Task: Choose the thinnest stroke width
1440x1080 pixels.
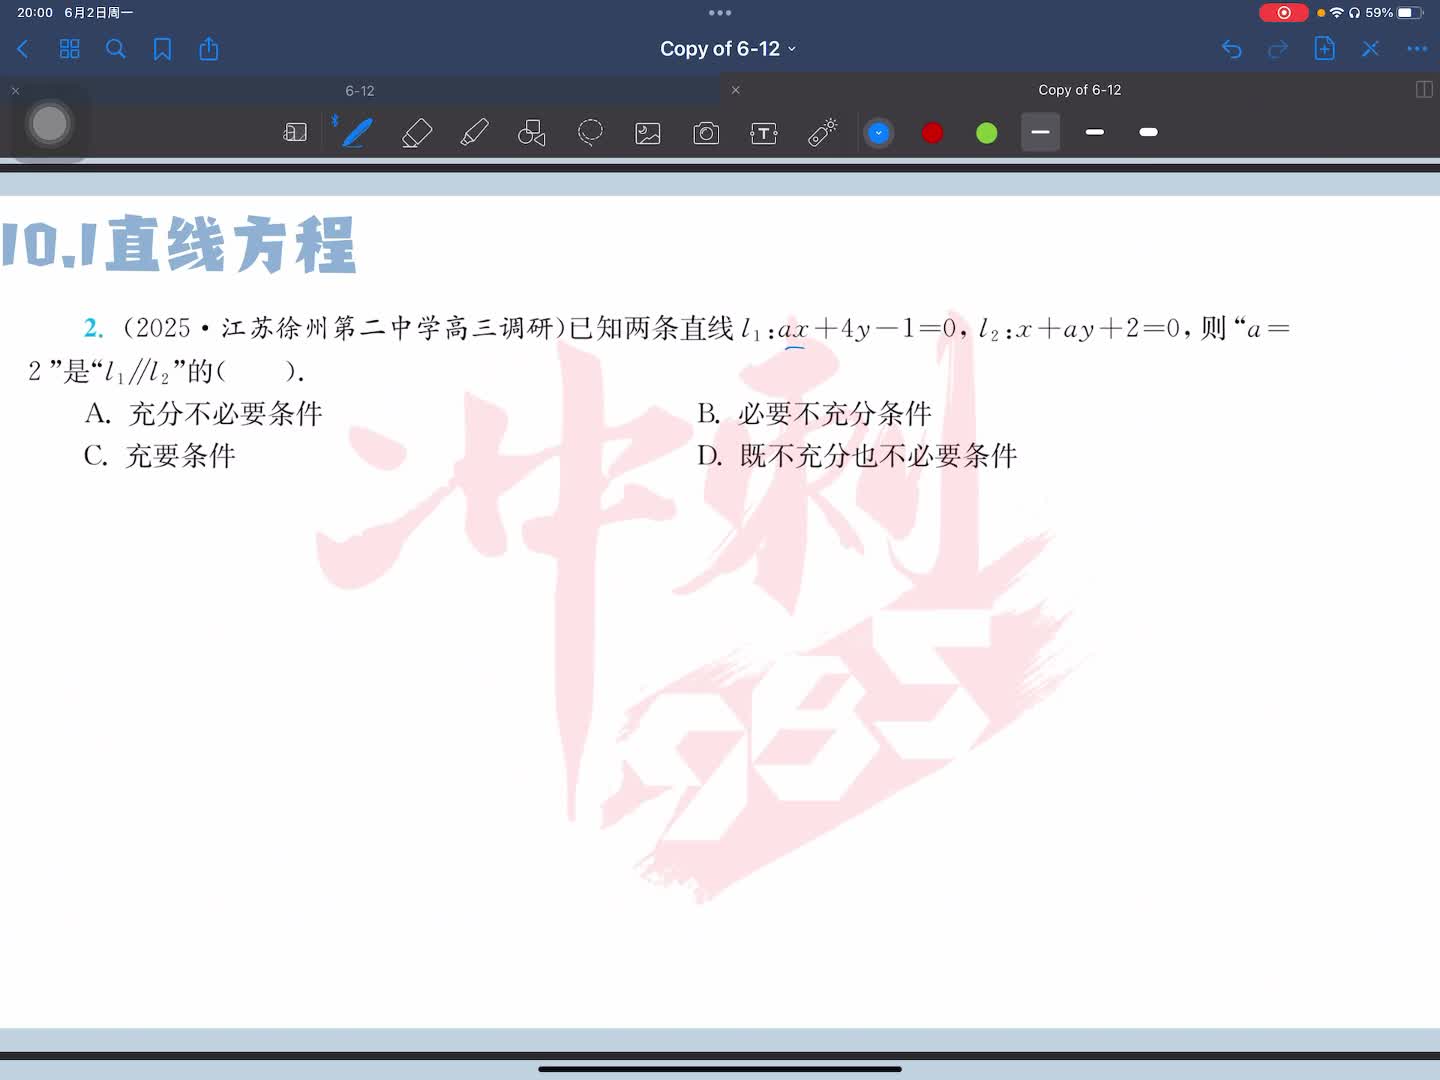Action: point(1040,132)
